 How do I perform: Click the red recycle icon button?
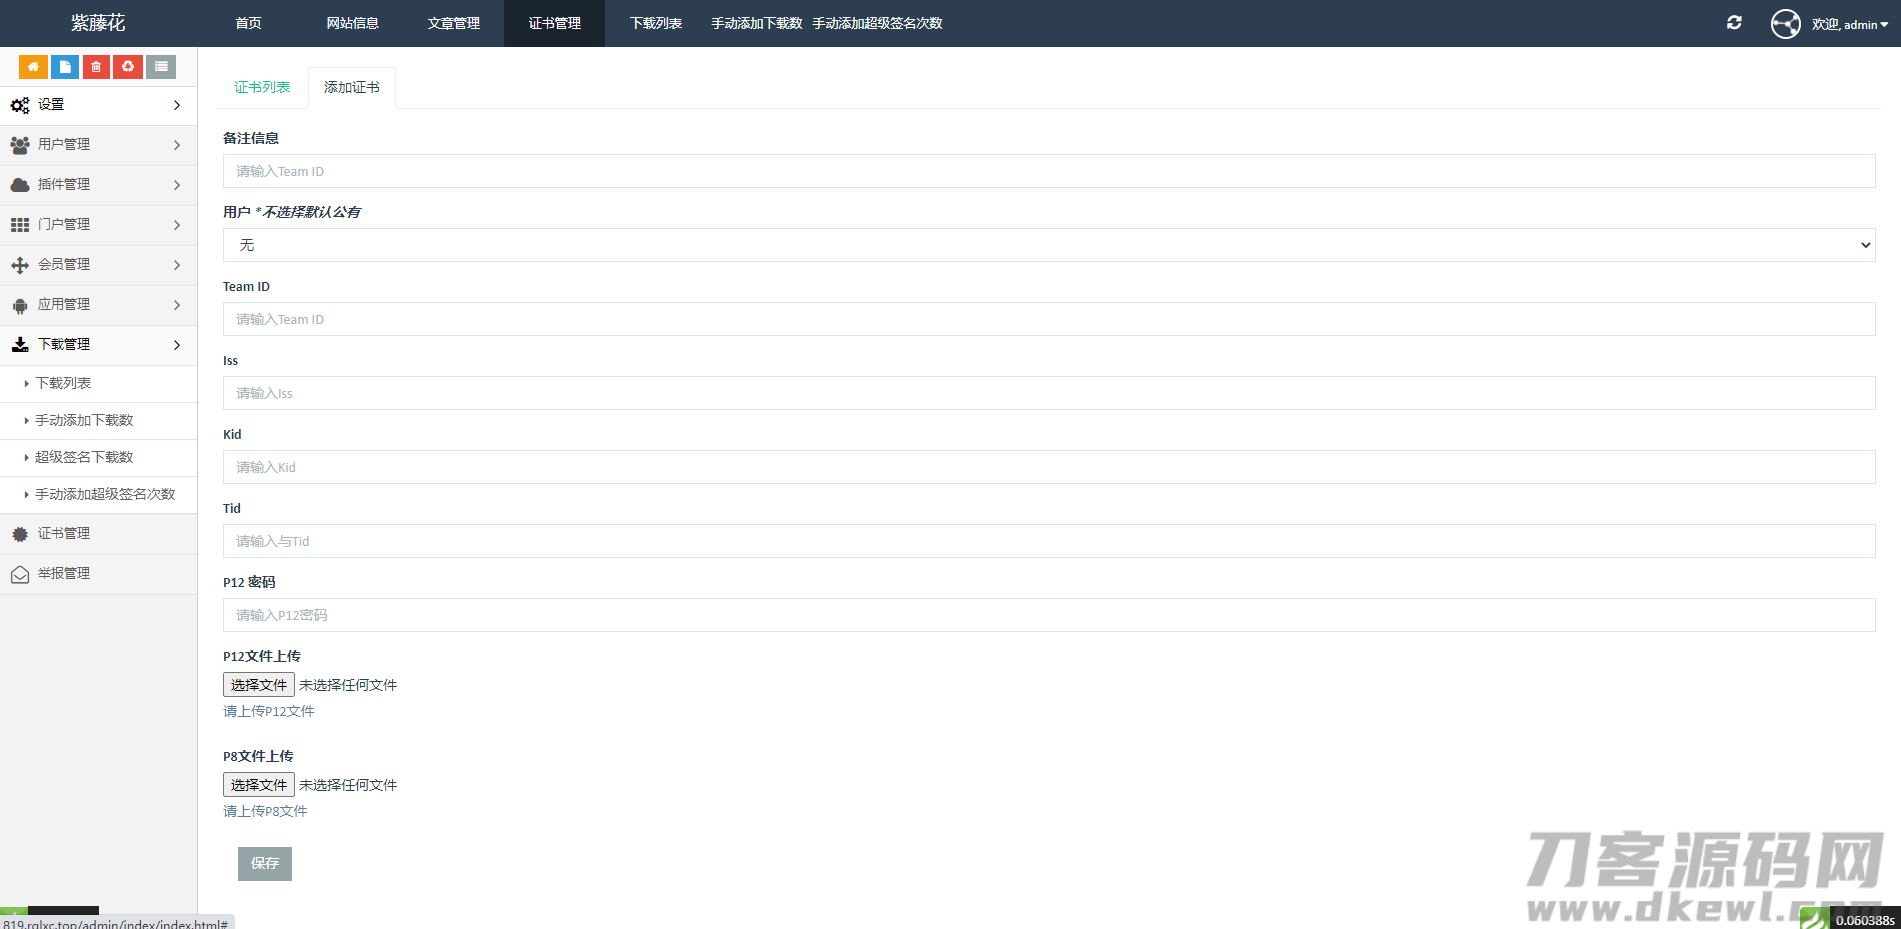coord(128,67)
